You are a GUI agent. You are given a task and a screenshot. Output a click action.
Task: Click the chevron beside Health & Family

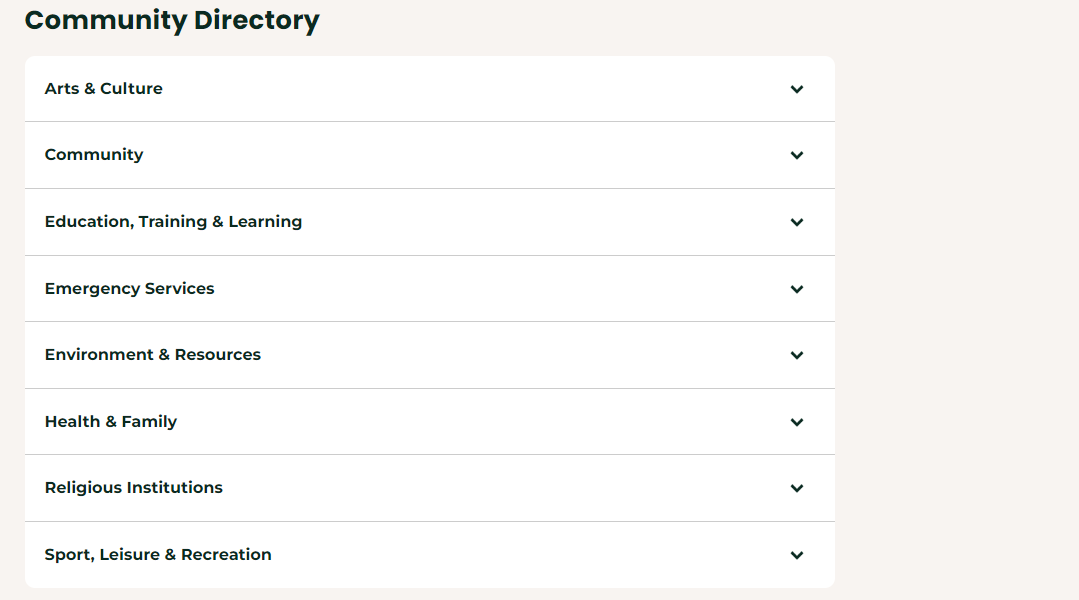point(797,421)
